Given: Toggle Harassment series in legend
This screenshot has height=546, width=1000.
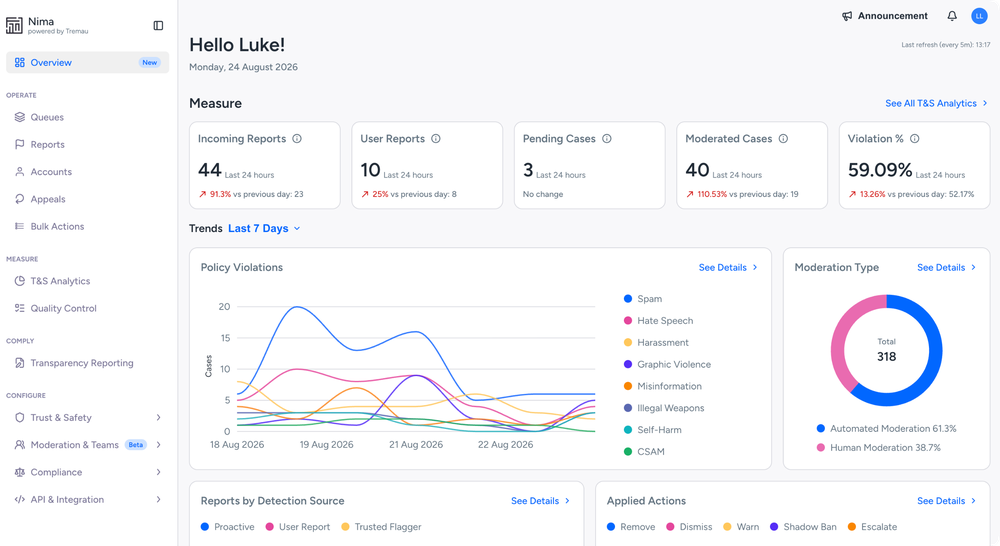Looking at the screenshot, I should point(656,343).
